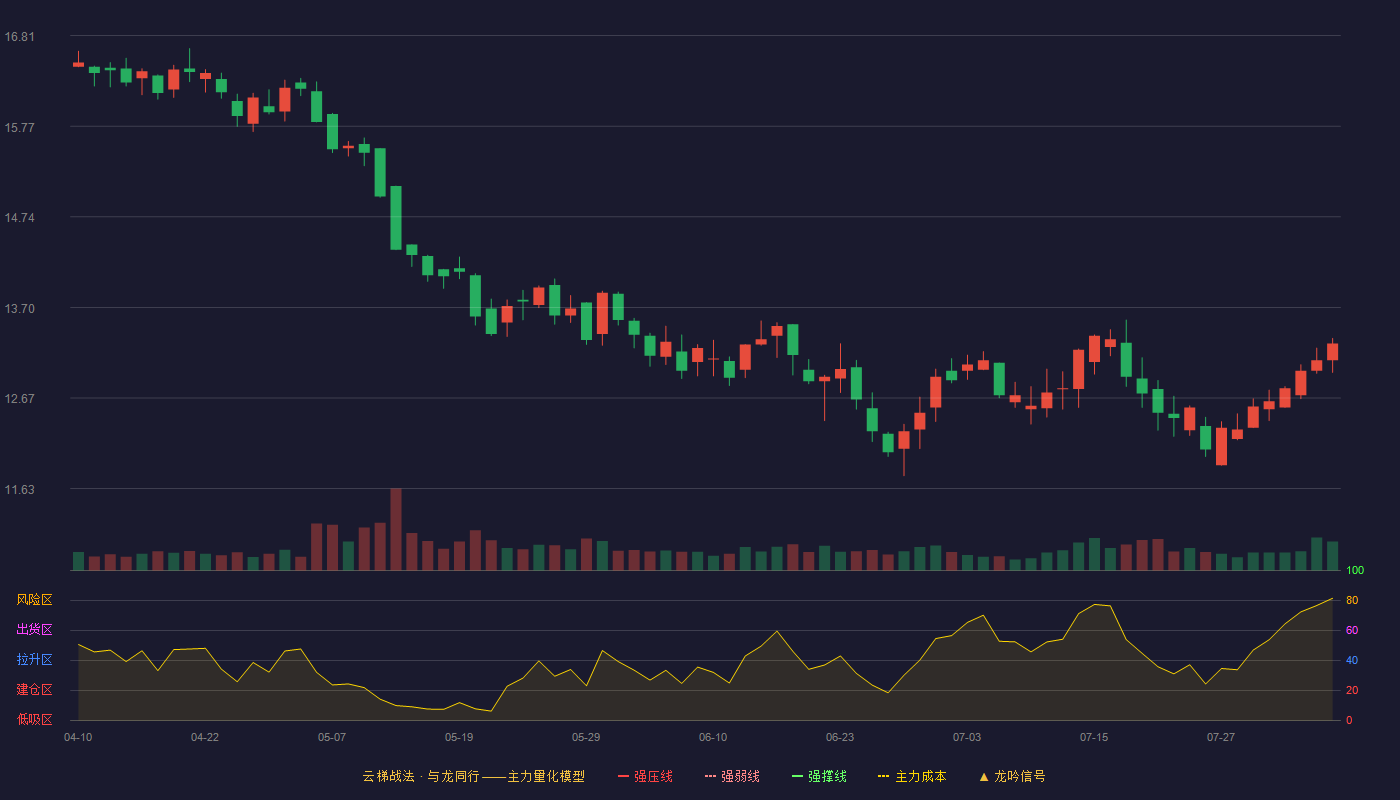
Task: Click the green 100 indicator axis value
Action: pos(1355,570)
